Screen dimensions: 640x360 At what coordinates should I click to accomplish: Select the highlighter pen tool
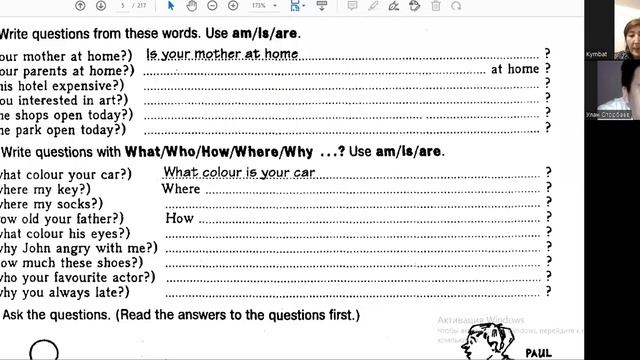[373, 6]
